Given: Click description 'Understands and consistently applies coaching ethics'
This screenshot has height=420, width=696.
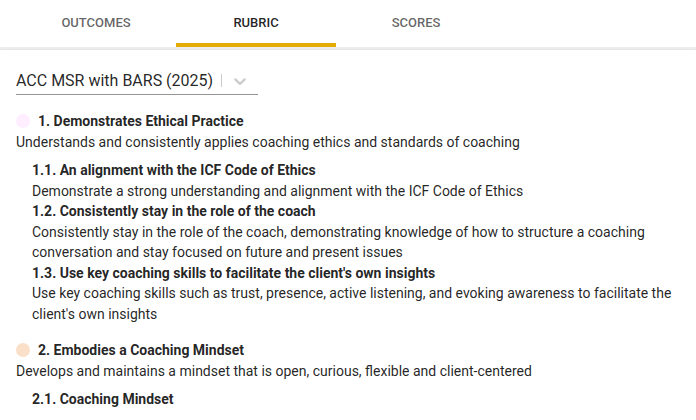Looking at the screenshot, I should tap(268, 142).
